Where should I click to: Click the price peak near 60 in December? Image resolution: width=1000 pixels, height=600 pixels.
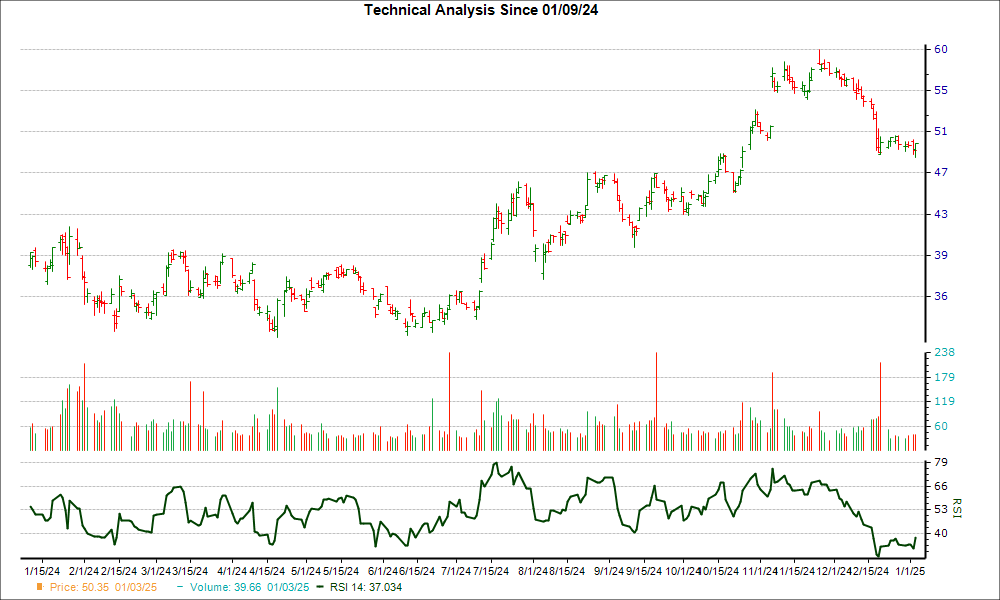click(x=819, y=53)
